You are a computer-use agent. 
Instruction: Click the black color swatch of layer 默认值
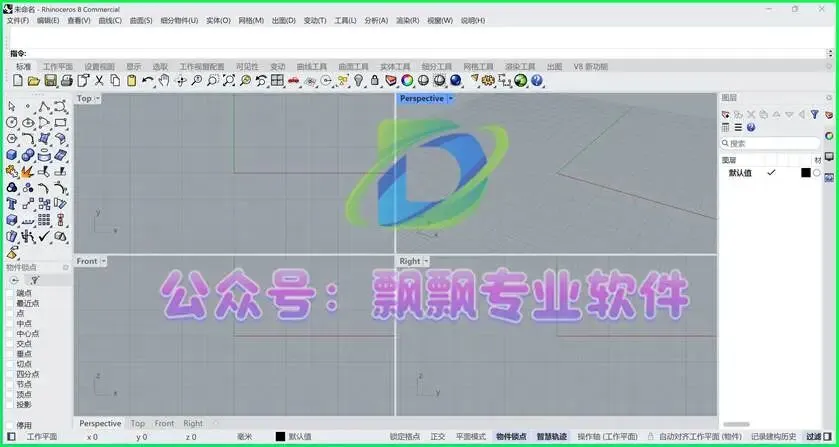[806, 173]
